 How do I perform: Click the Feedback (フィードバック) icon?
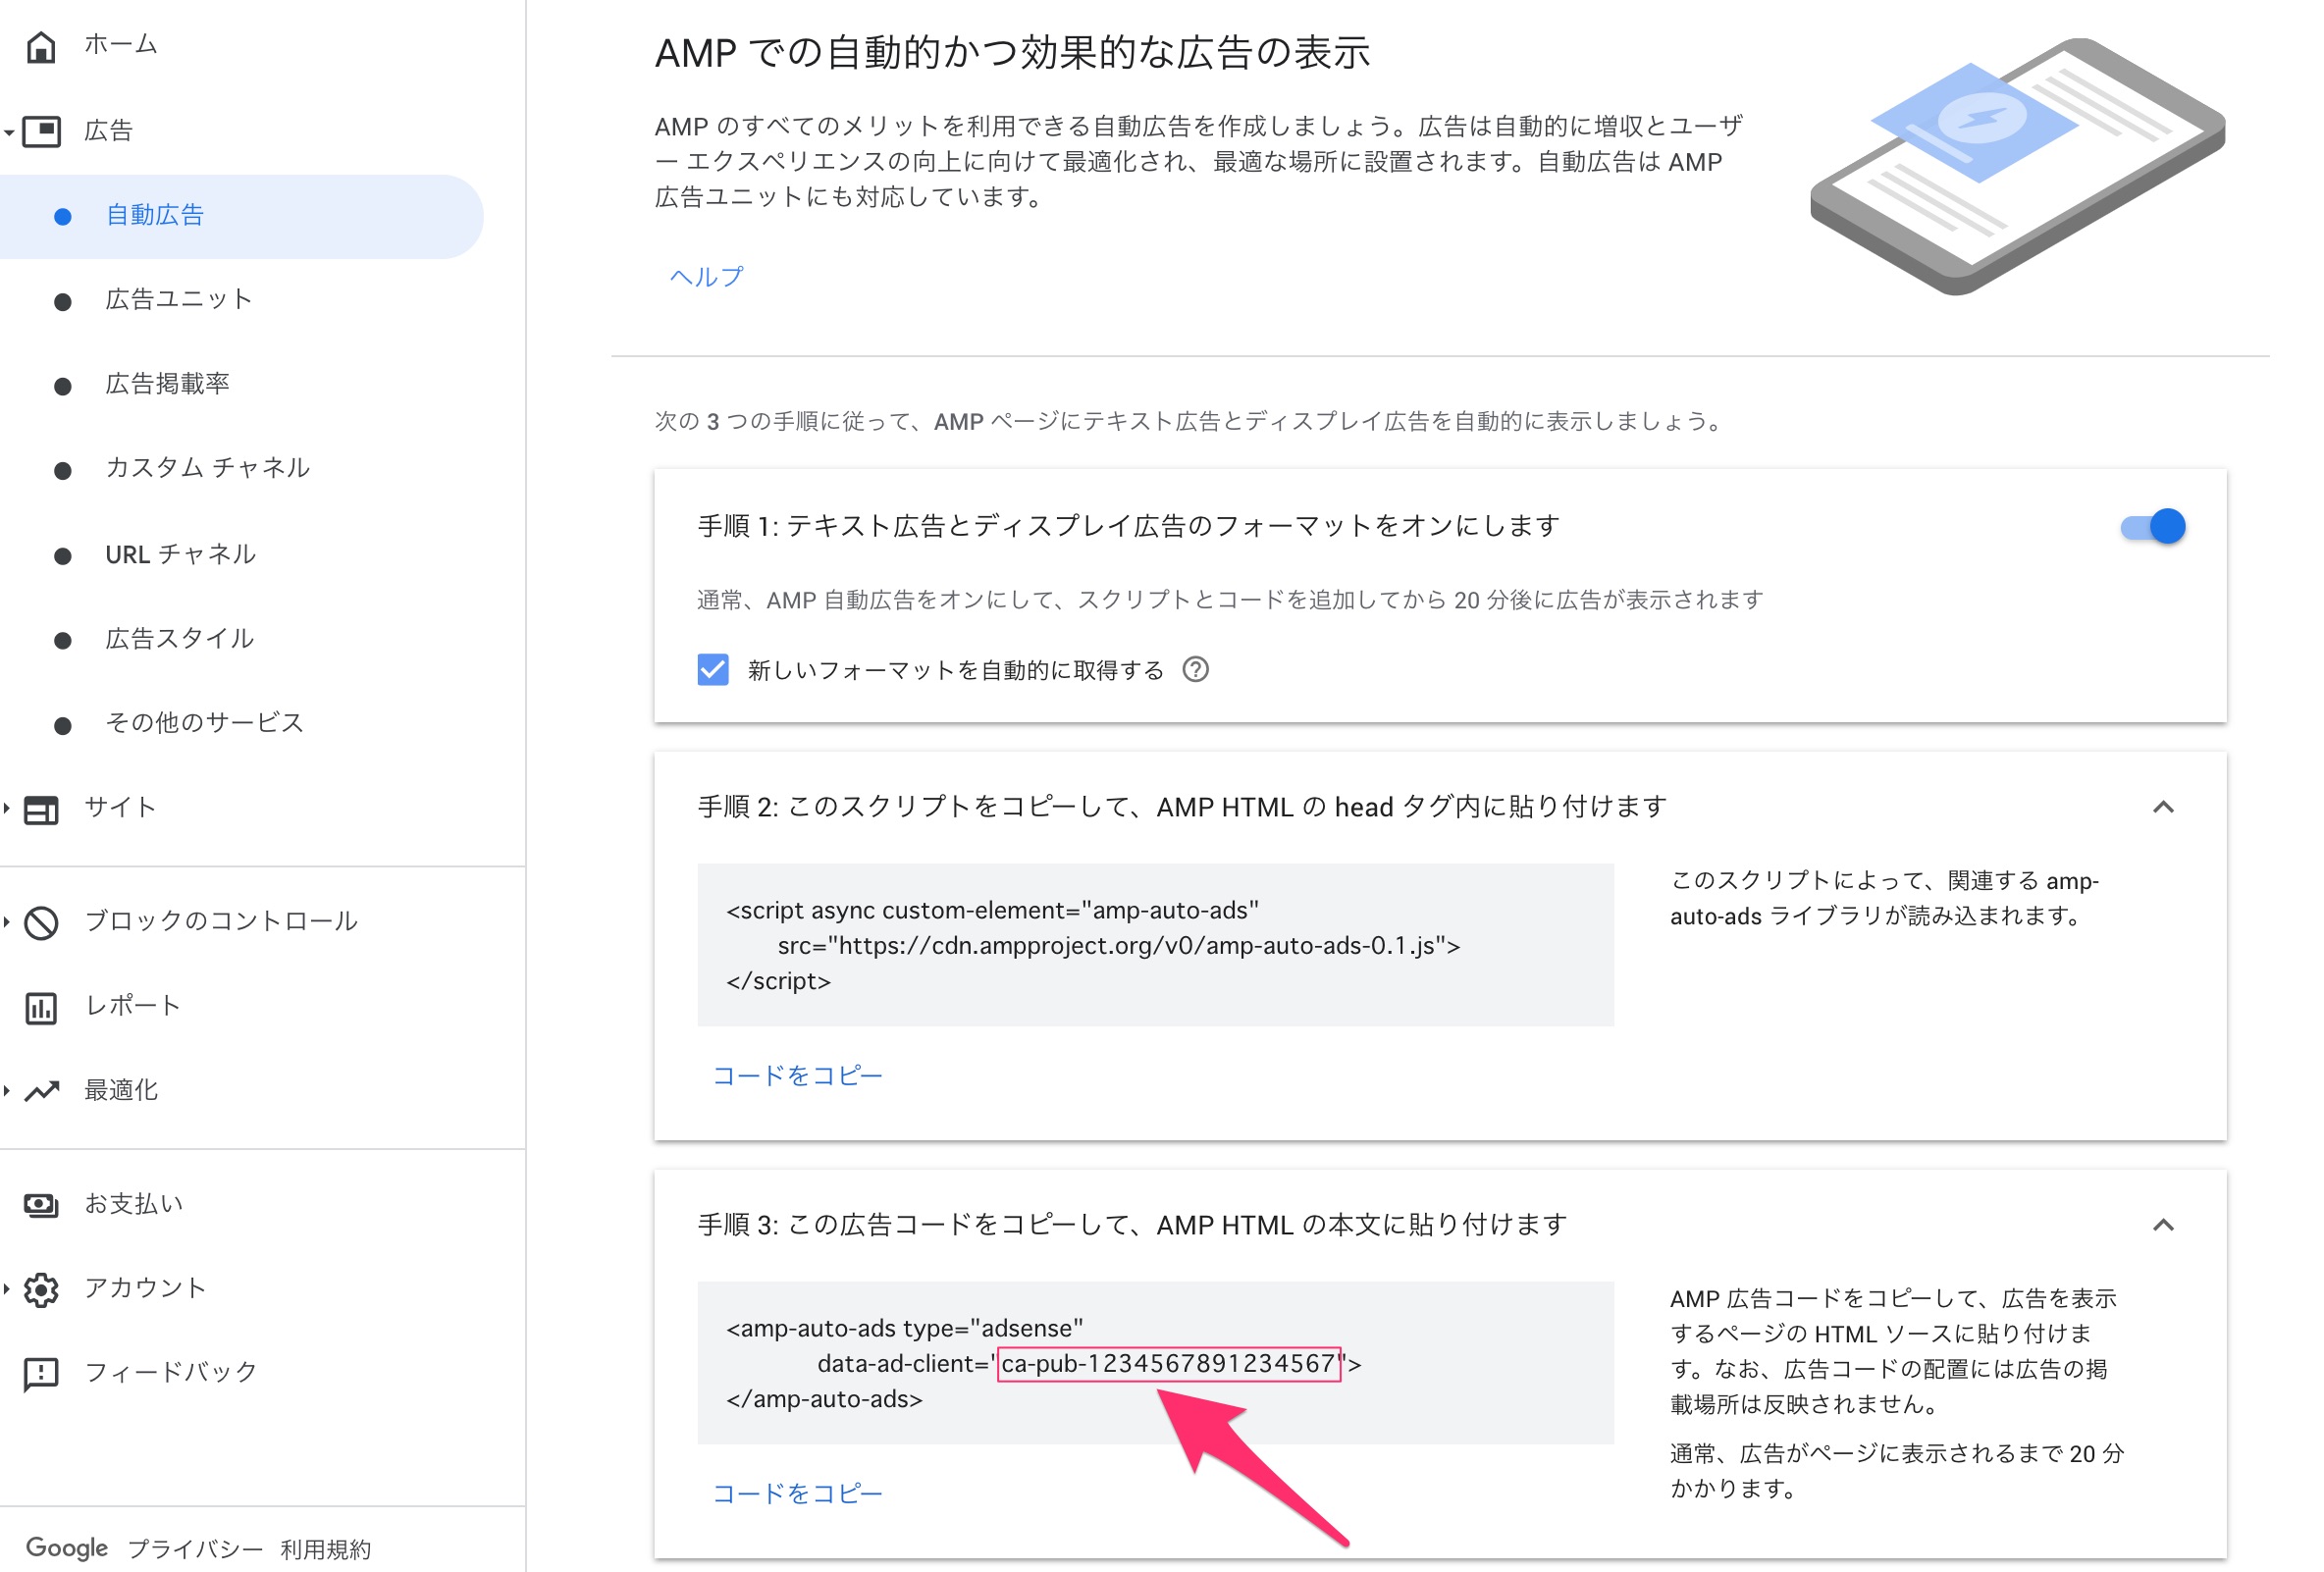[x=41, y=1374]
